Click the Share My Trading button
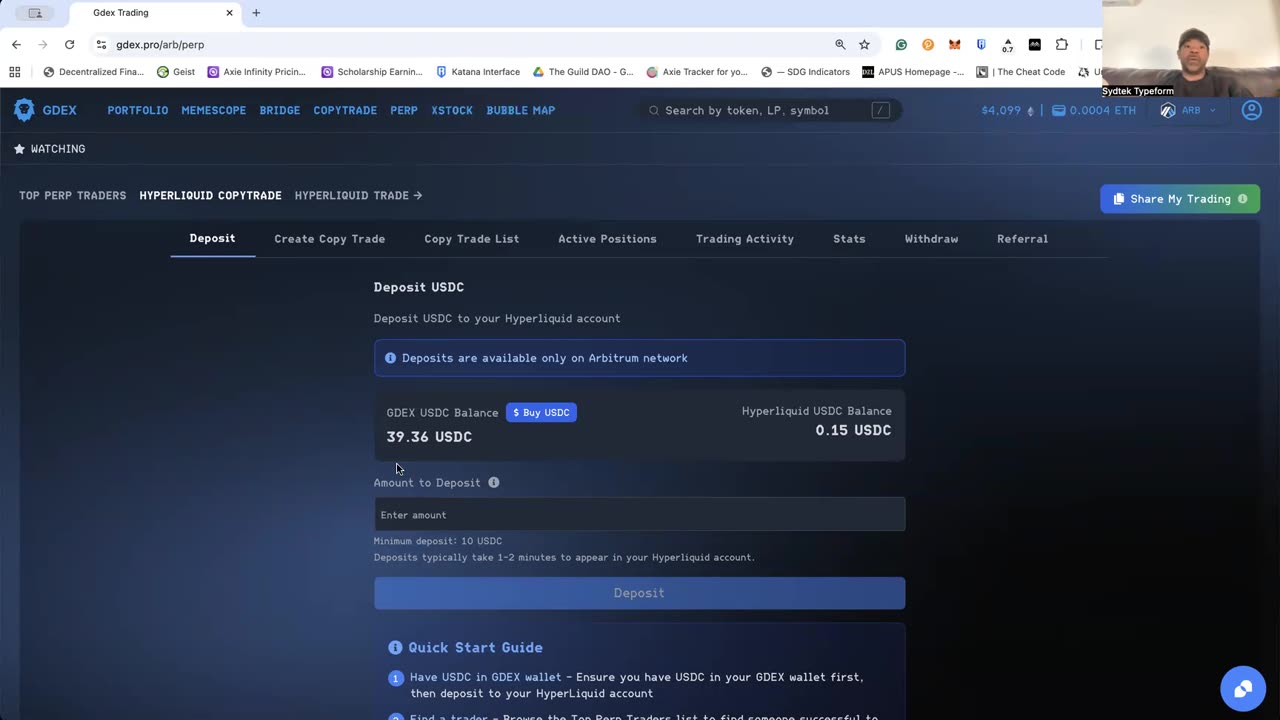The image size is (1280, 720). 1180,199
